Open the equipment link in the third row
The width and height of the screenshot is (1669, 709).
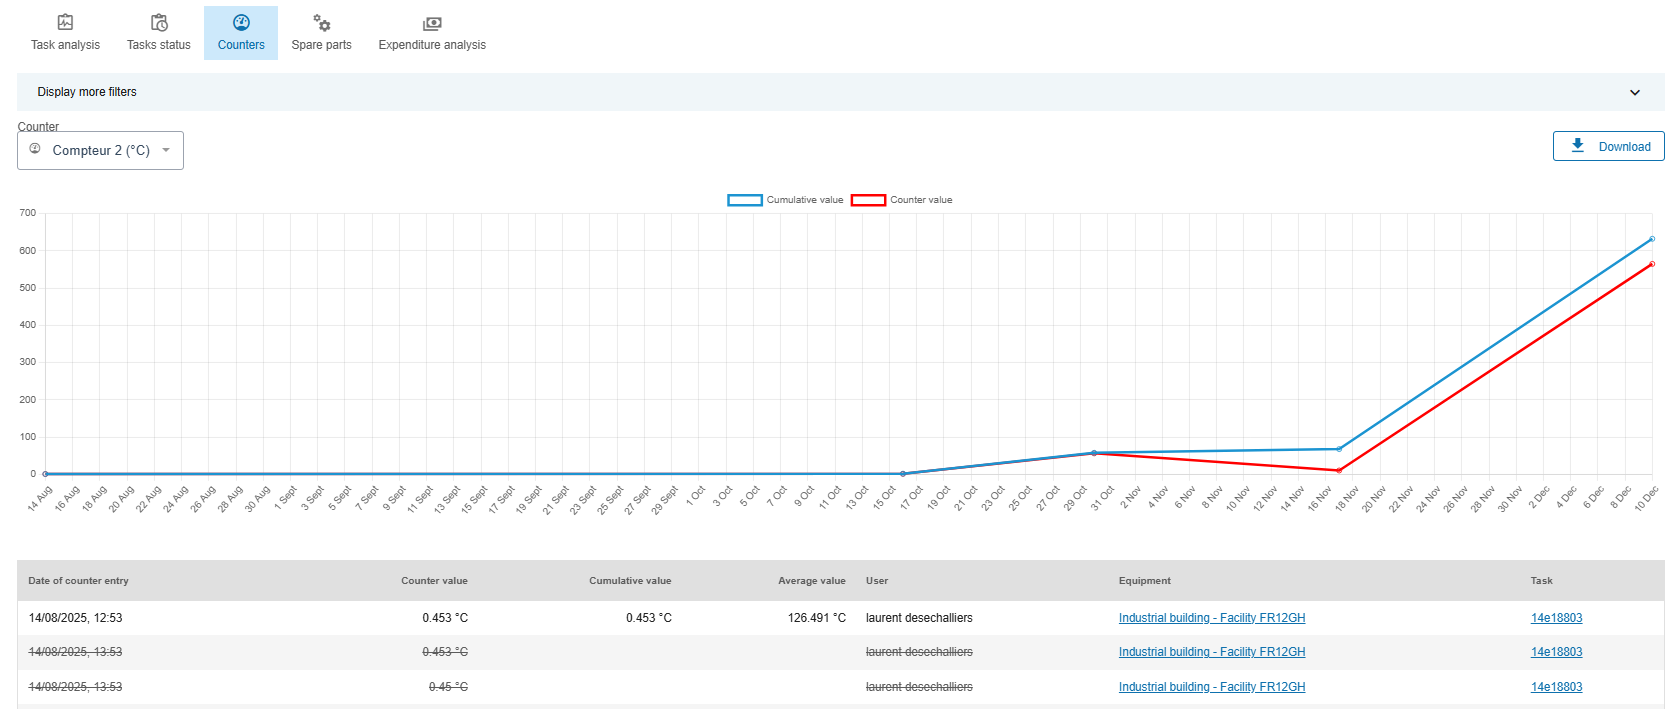point(1211,687)
